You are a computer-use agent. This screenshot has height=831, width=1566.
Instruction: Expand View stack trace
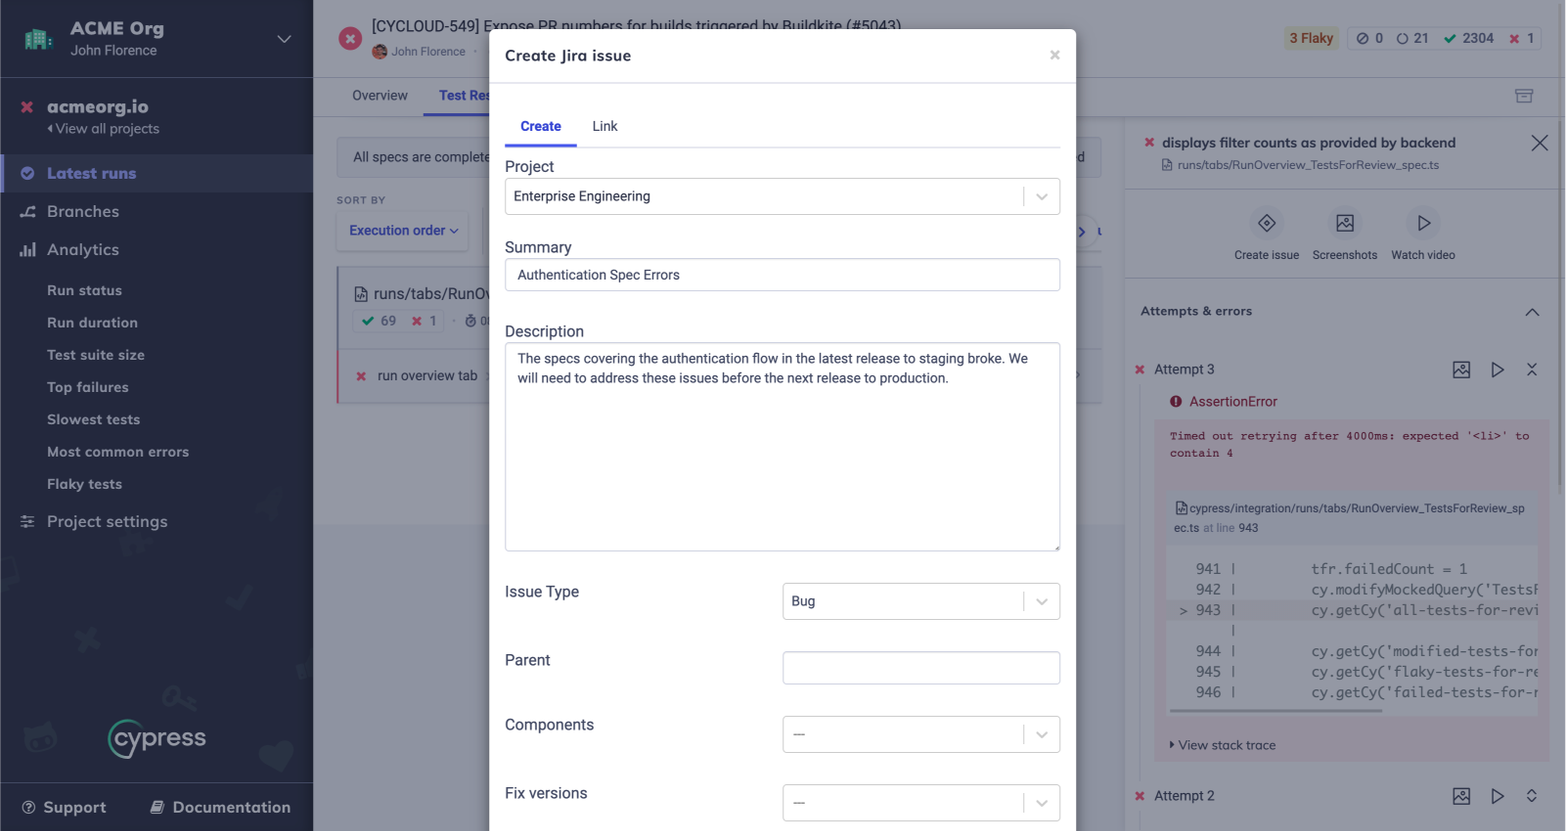pyautogui.click(x=1222, y=745)
